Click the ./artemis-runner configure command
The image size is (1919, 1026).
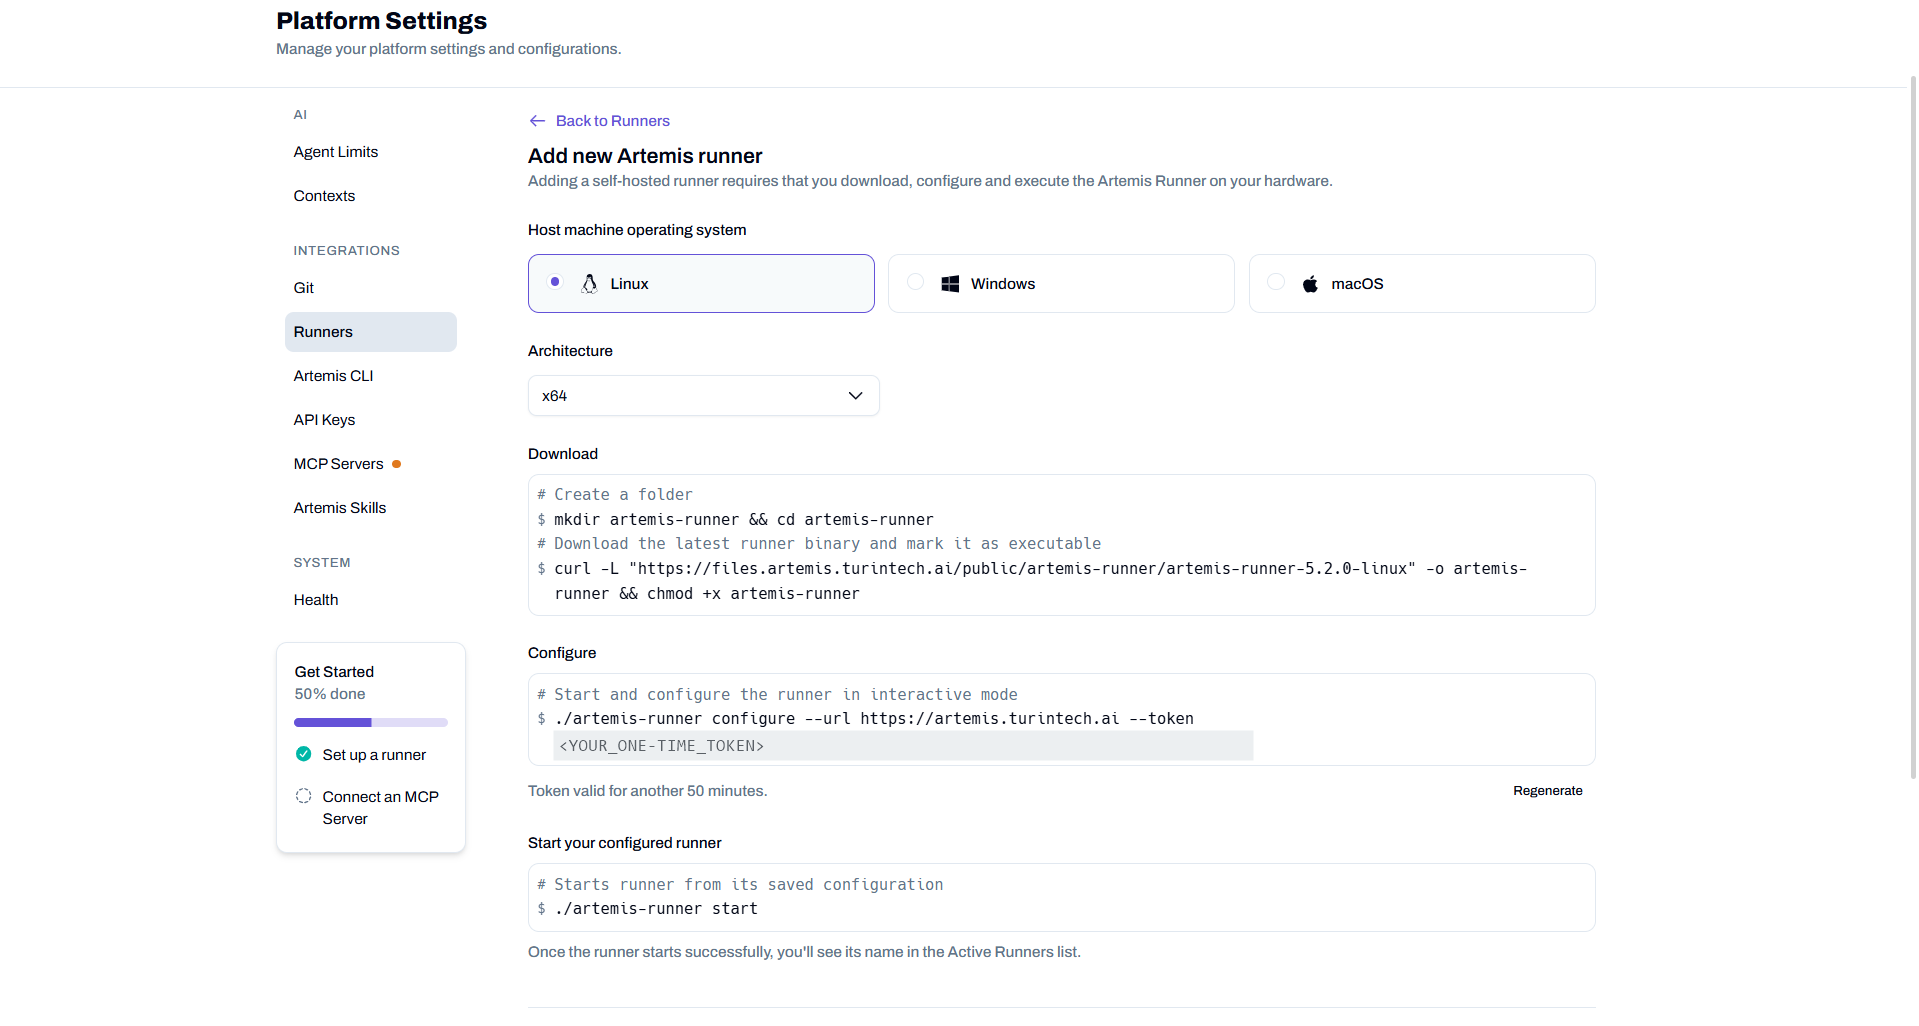click(874, 719)
